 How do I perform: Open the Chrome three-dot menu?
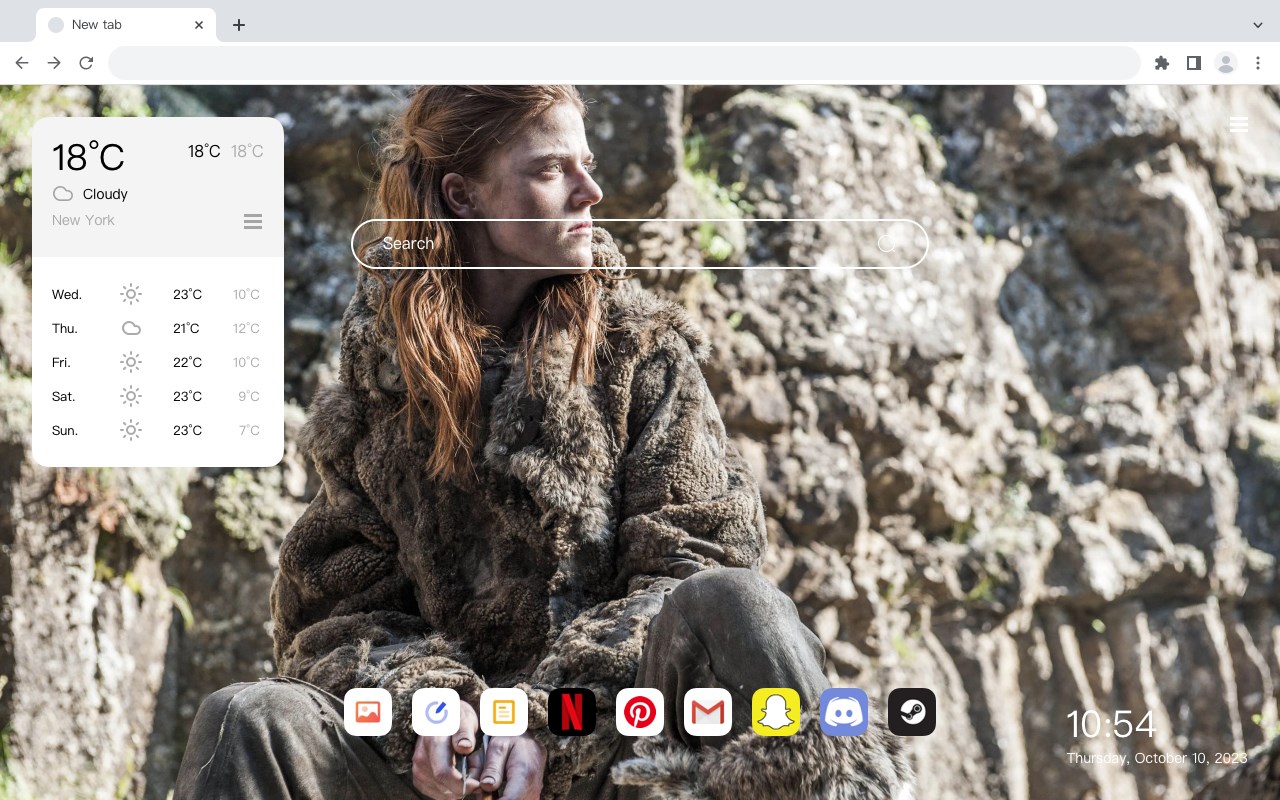(1257, 63)
